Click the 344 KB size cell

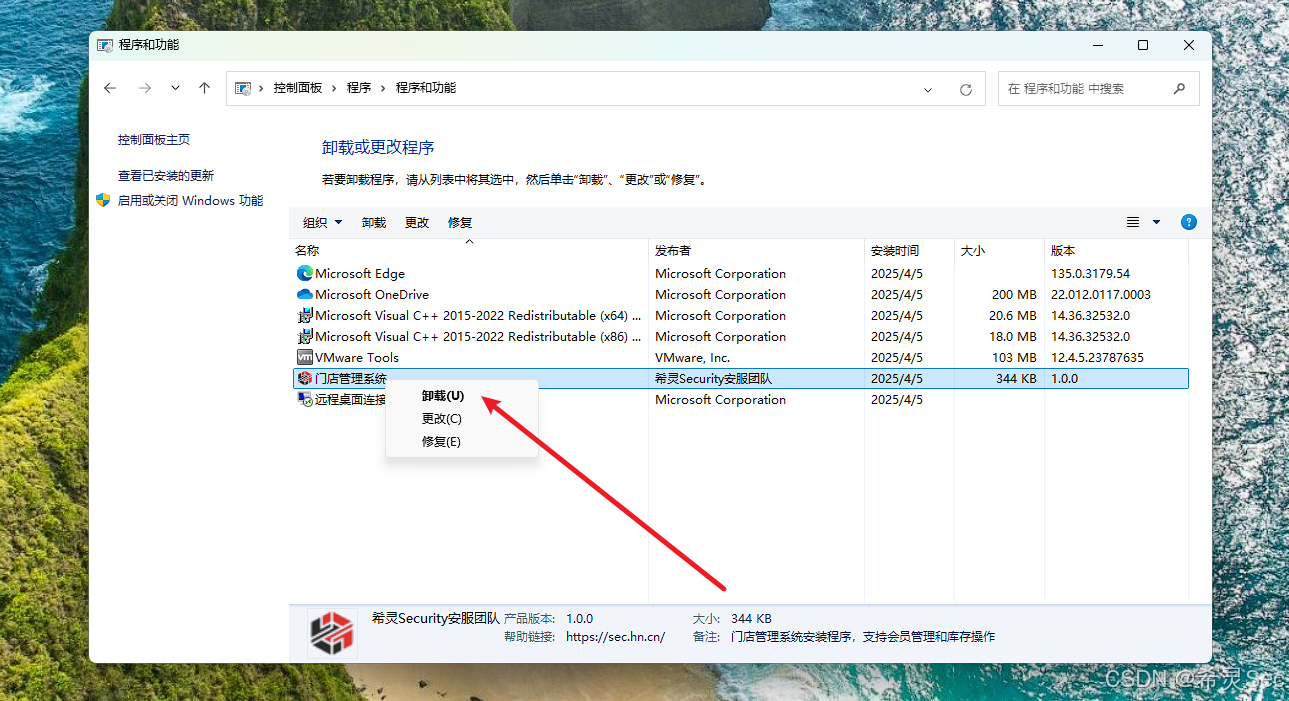1016,378
